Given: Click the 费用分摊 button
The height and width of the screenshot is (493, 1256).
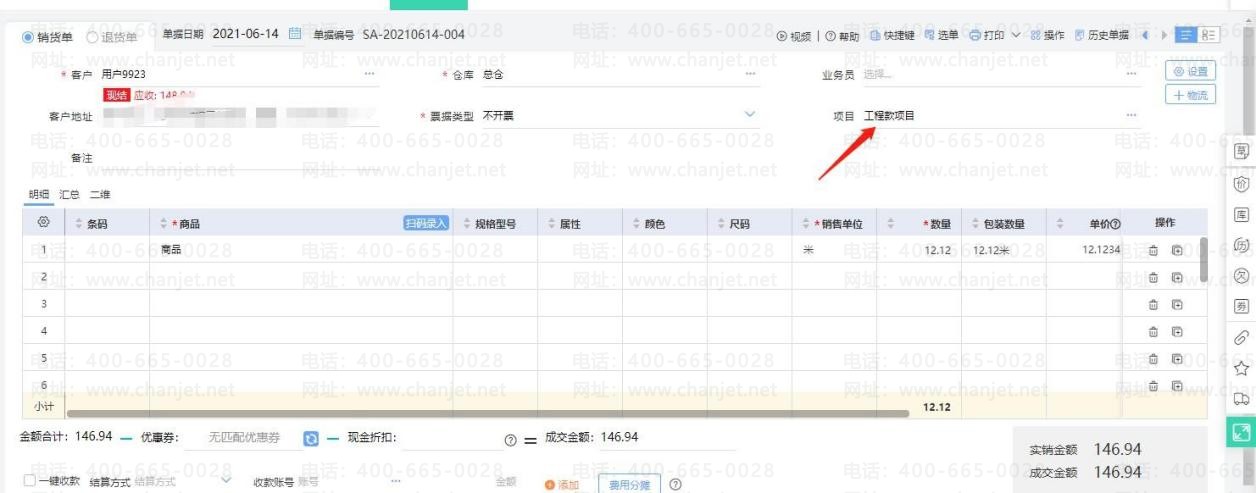Looking at the screenshot, I should click(630, 484).
